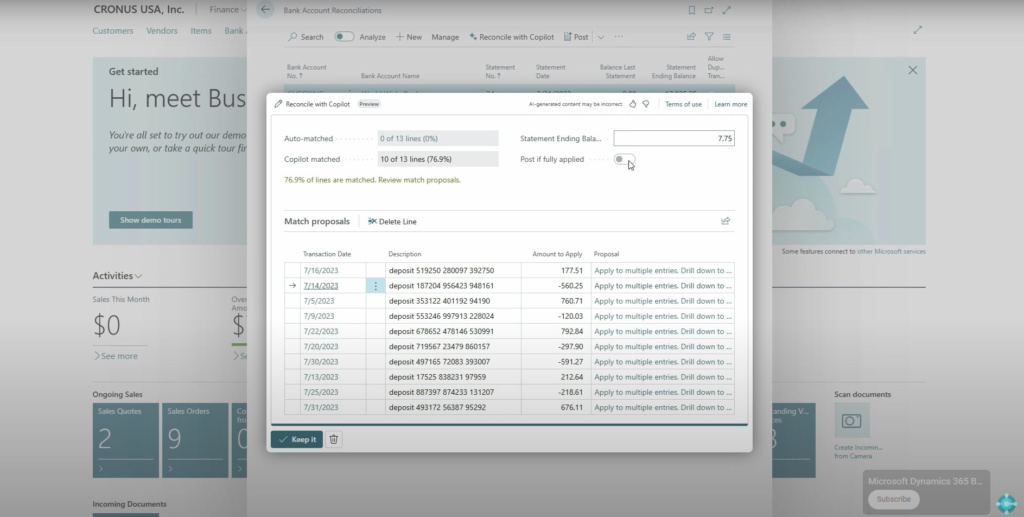Click the share icon in Match proposals
The image size is (1024, 517).
click(725, 221)
